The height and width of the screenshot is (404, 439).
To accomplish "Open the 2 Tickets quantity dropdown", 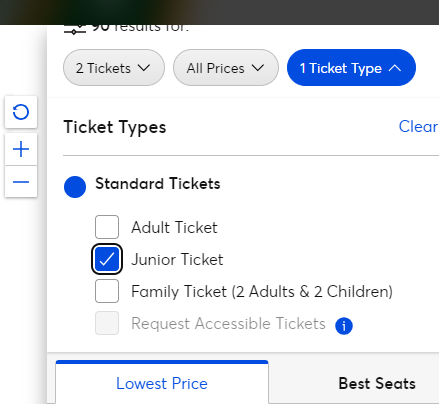I will pyautogui.click(x=114, y=68).
